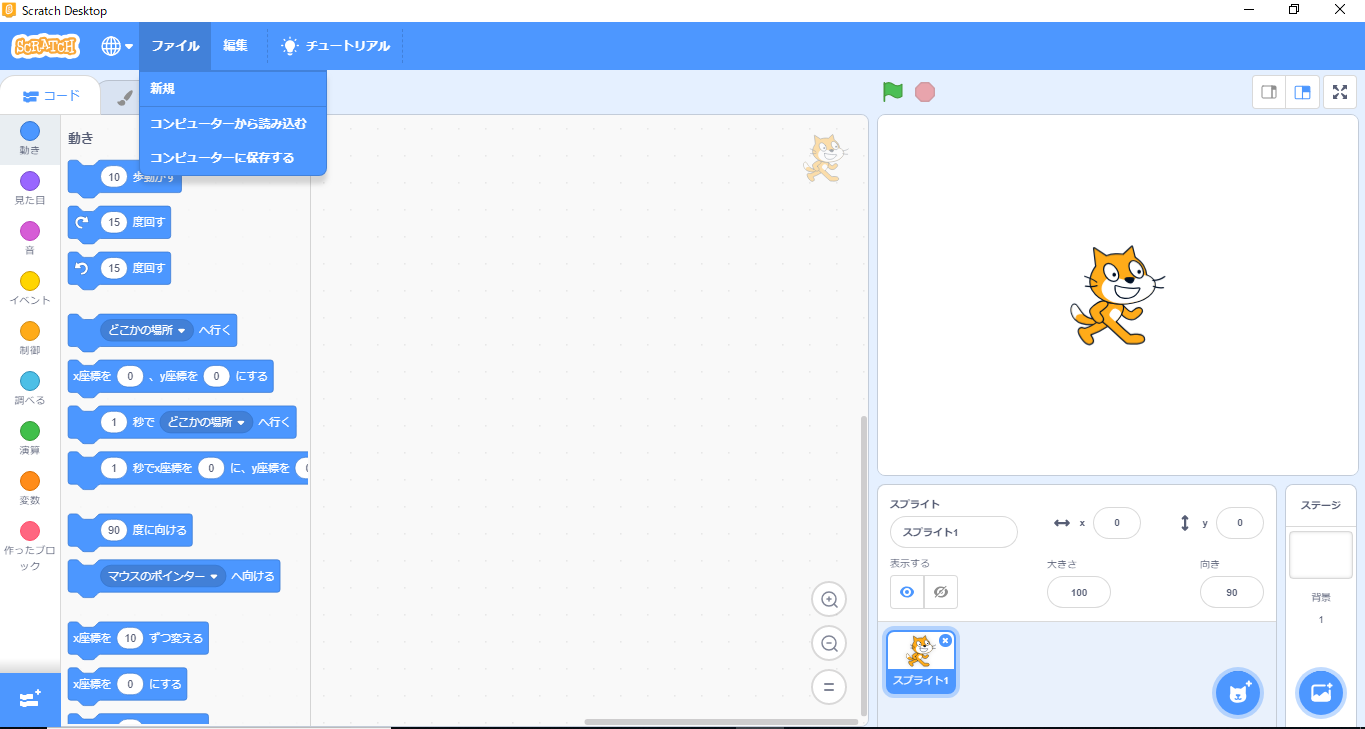The height and width of the screenshot is (729, 1365).
Task: Choose コンピューターから読み込む menu entry
Action: [233, 124]
